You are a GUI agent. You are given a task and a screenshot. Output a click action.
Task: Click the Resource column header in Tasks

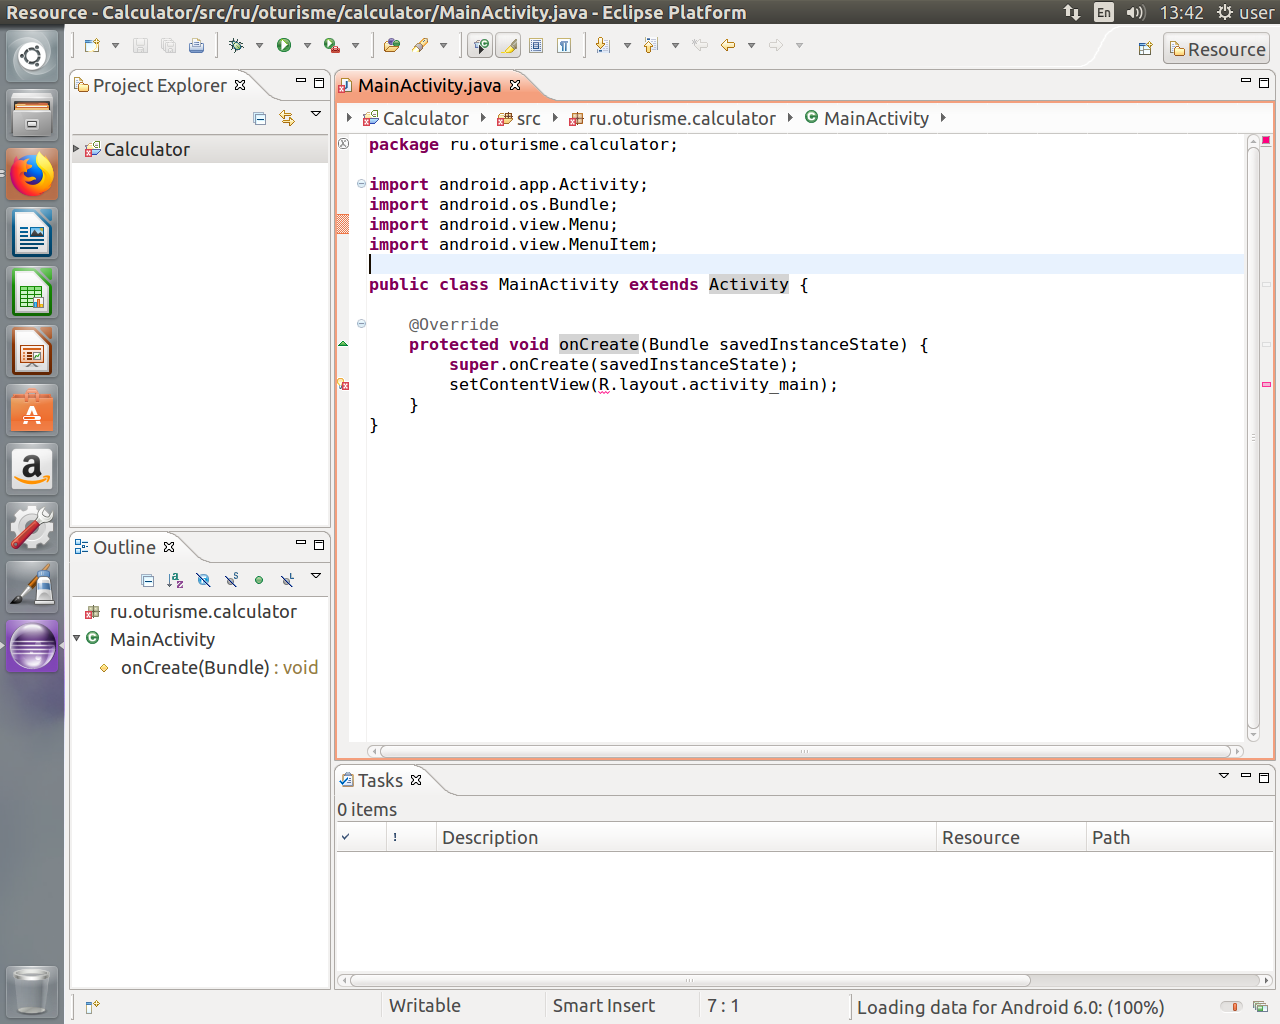click(1011, 838)
